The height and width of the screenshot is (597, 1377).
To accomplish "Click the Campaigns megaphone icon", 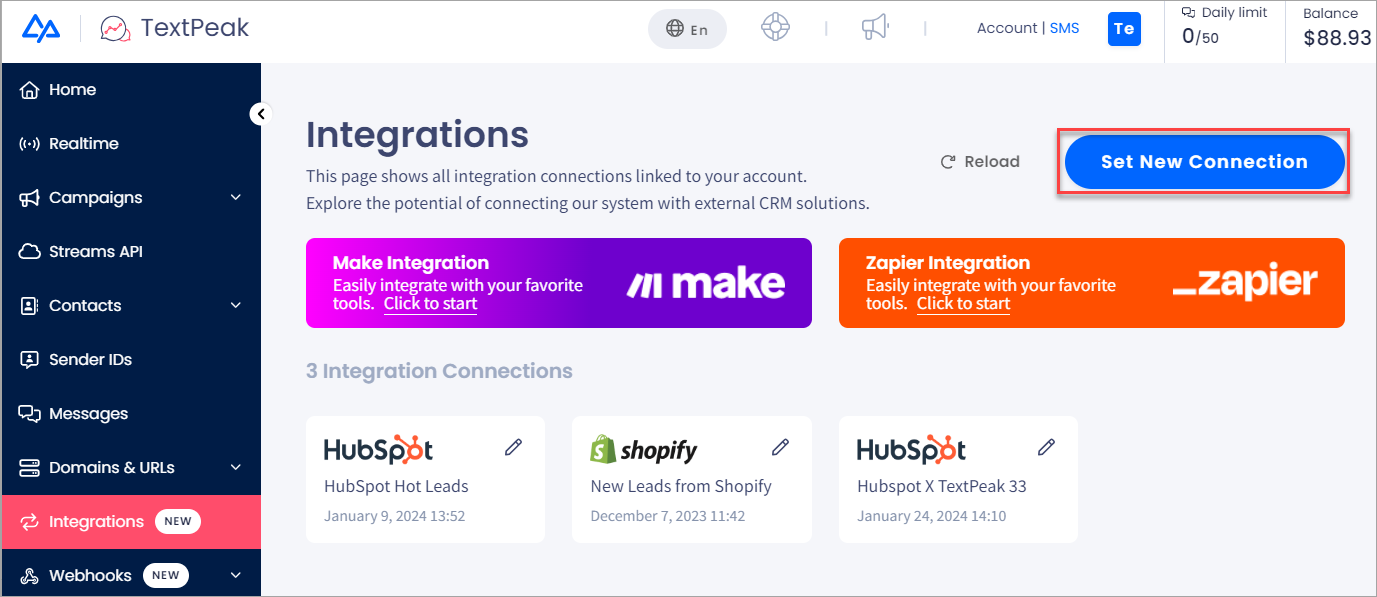I will click(x=29, y=198).
